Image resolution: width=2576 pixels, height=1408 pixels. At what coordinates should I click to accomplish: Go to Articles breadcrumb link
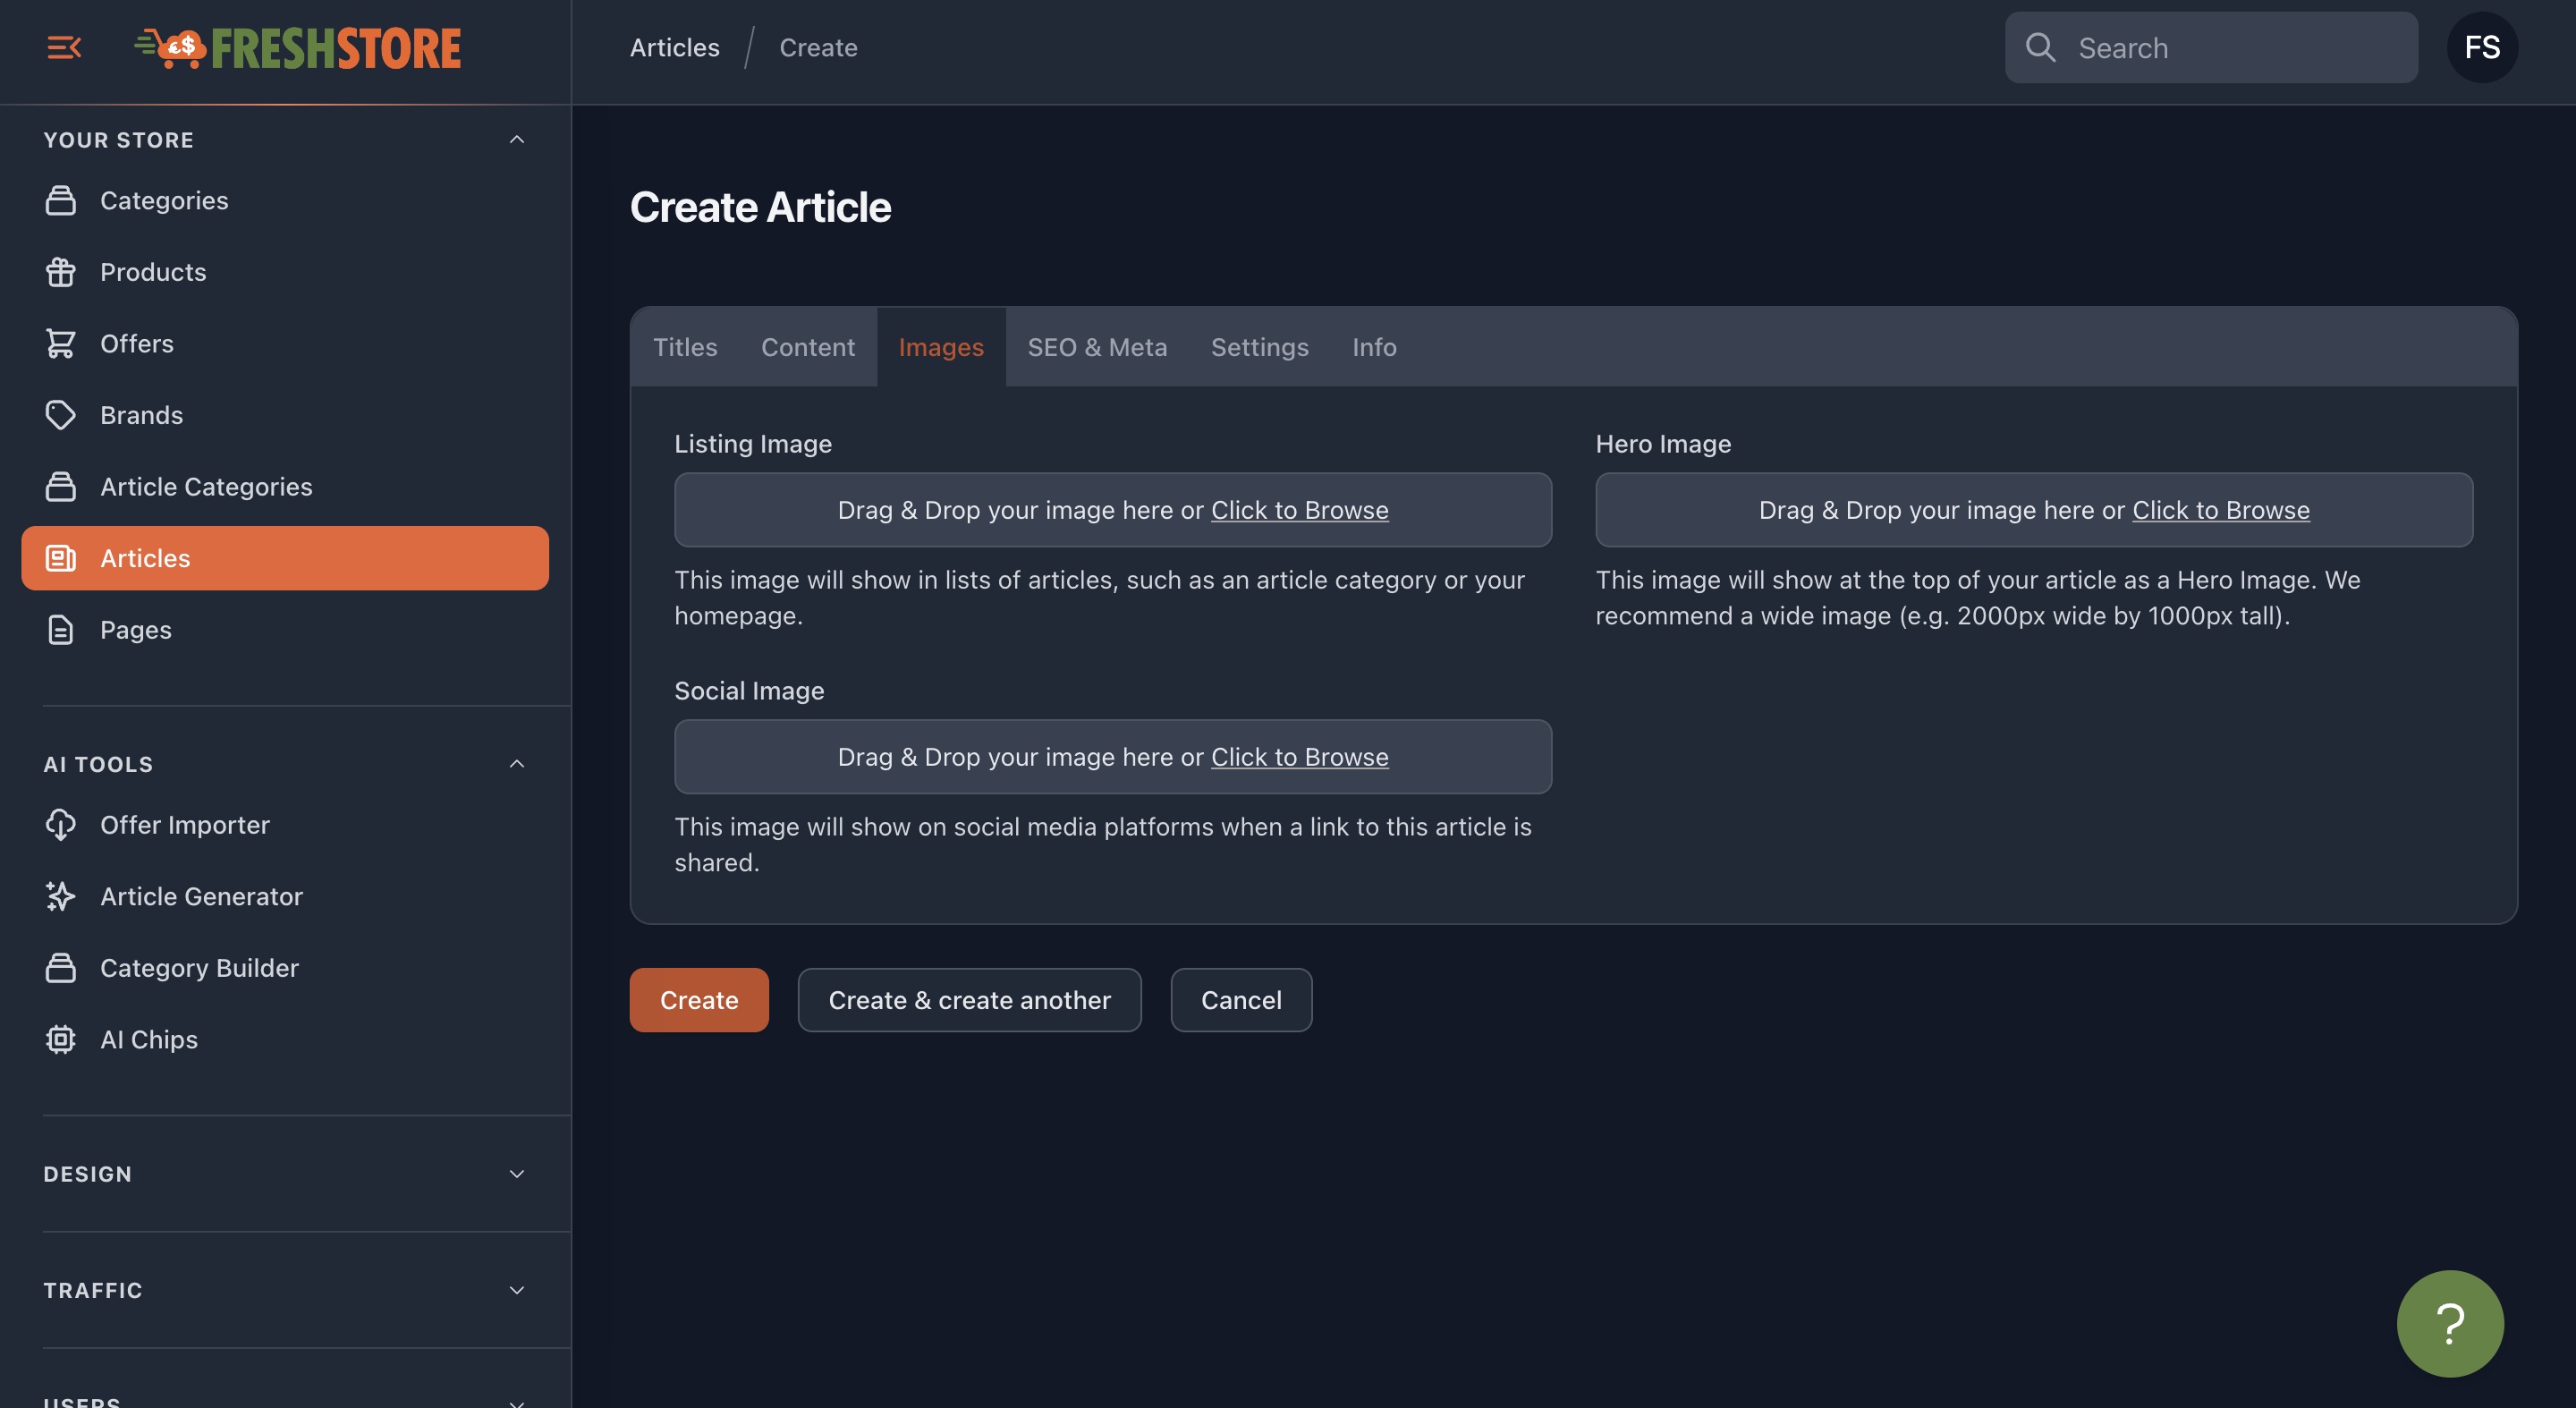point(675,47)
